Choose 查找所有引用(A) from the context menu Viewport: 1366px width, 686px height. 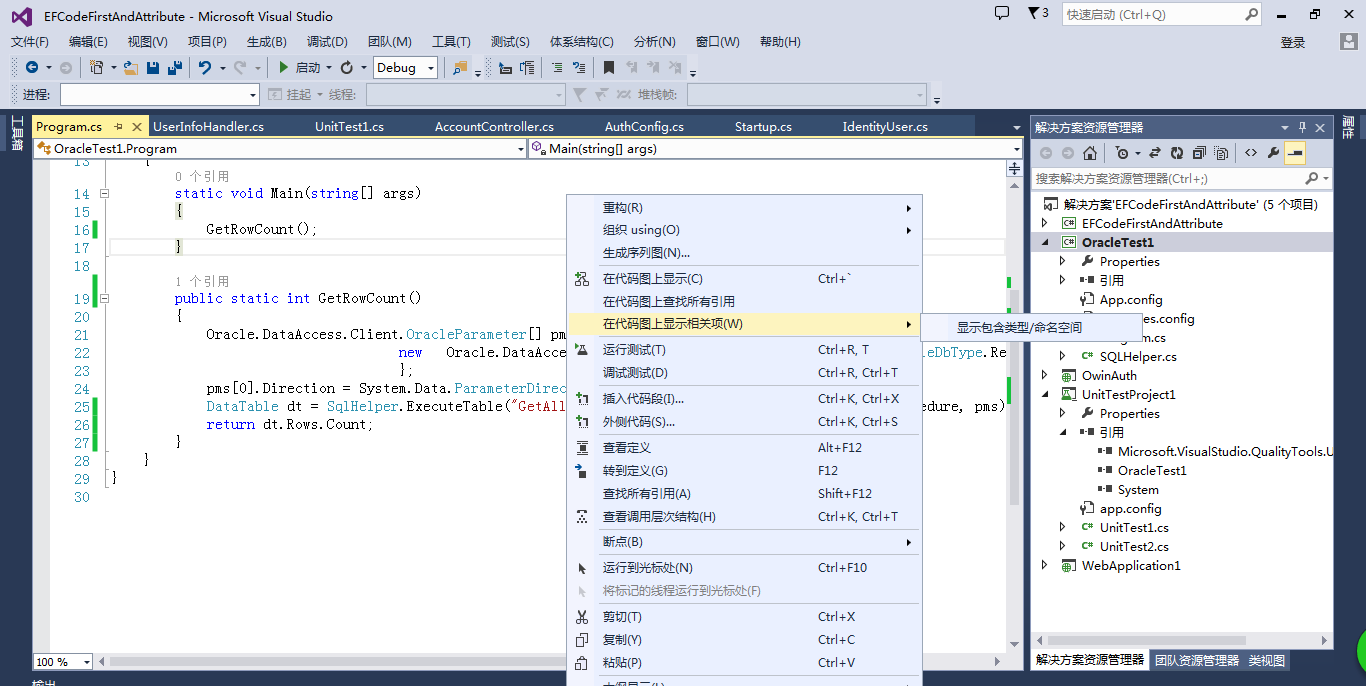tap(744, 493)
